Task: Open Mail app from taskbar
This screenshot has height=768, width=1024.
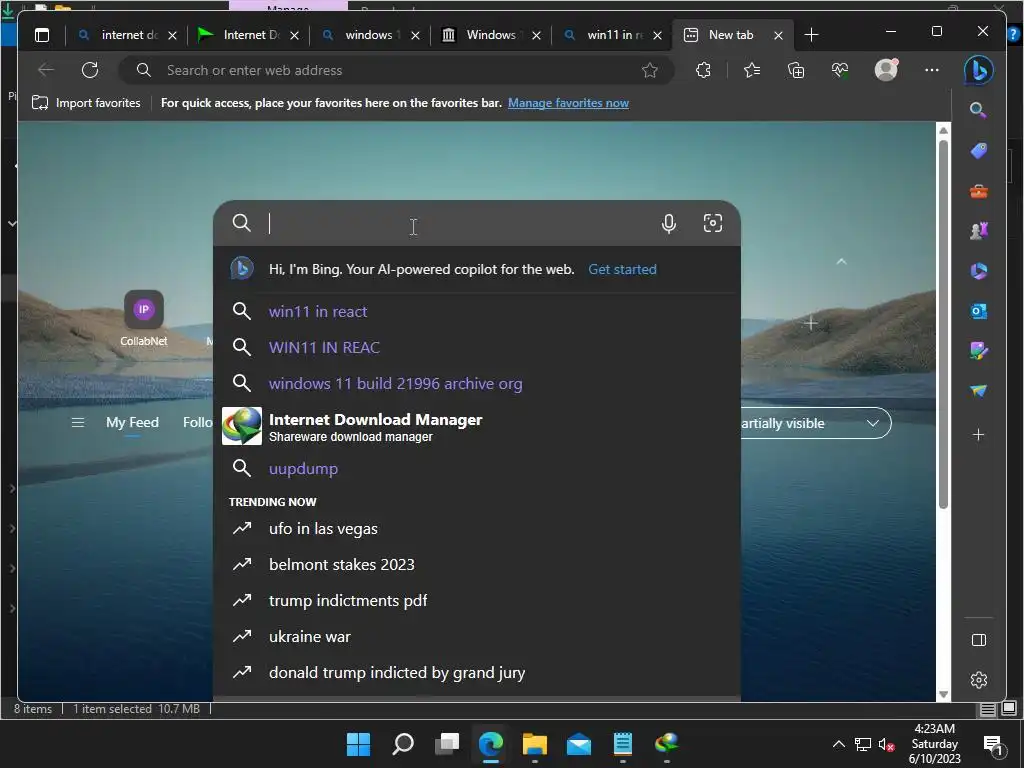Action: pos(579,744)
